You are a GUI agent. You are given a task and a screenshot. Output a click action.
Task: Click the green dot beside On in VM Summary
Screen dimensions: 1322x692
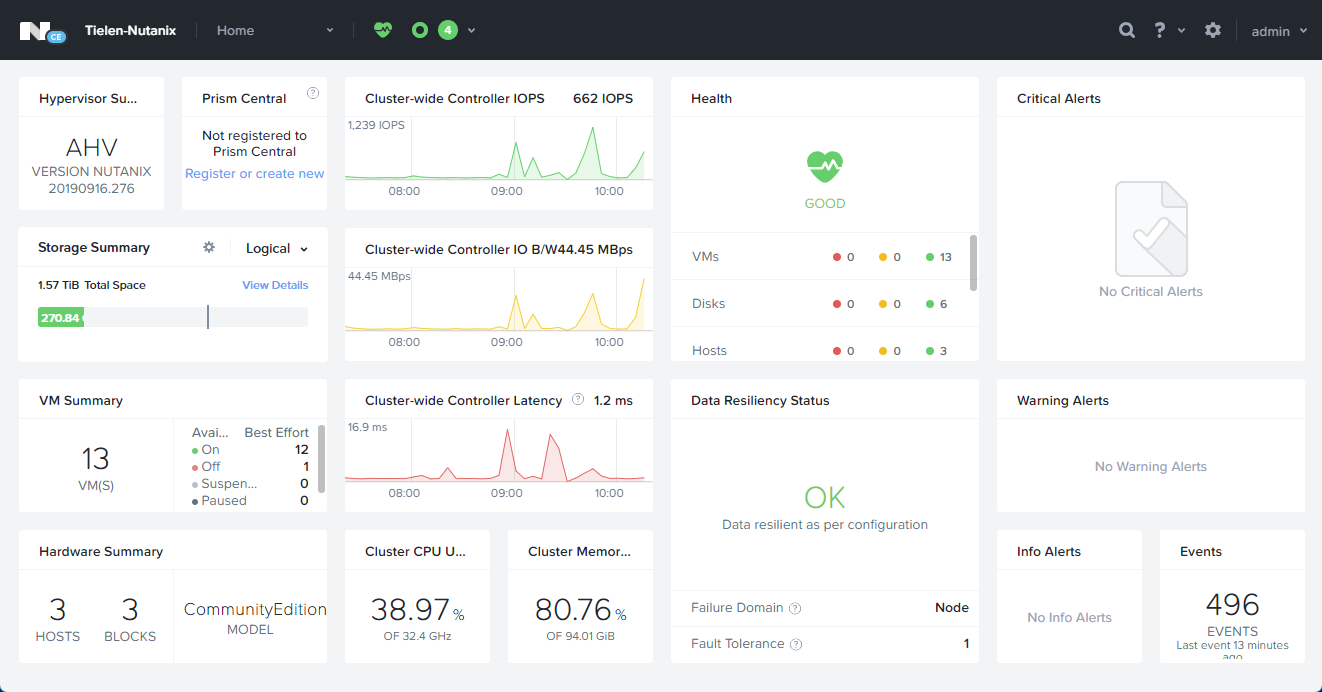194,450
